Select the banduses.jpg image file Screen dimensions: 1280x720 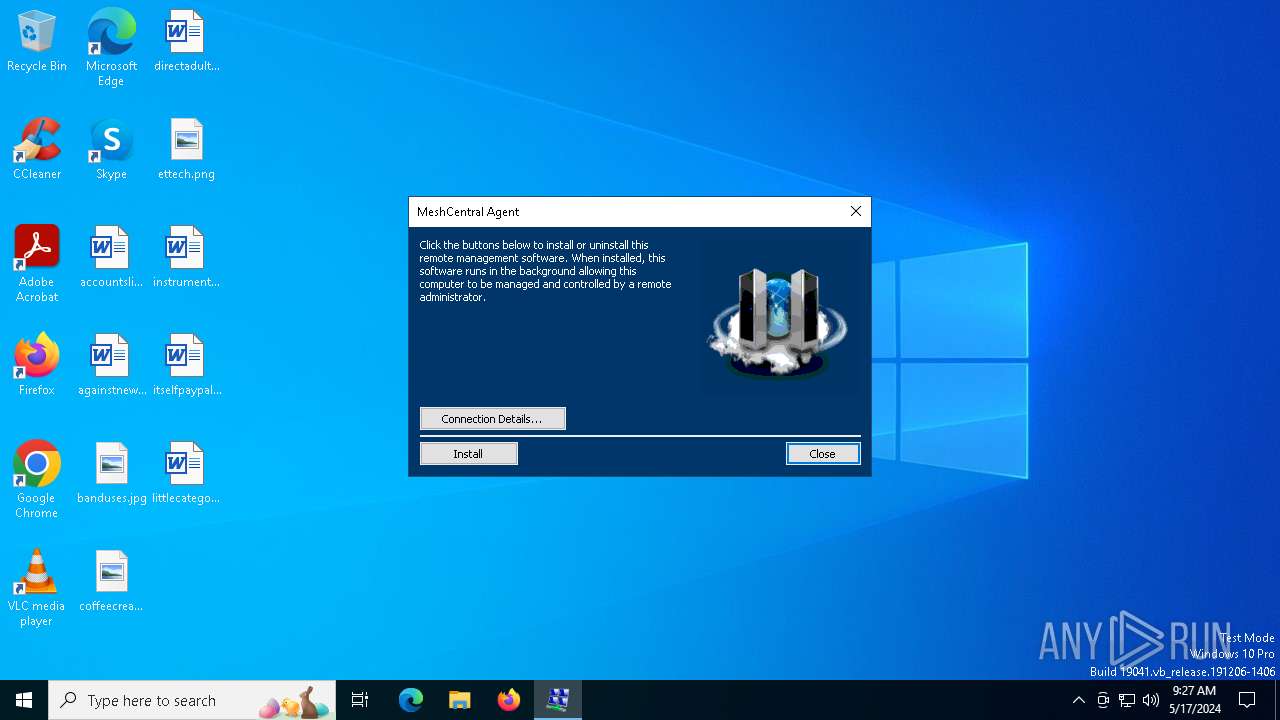tap(111, 474)
